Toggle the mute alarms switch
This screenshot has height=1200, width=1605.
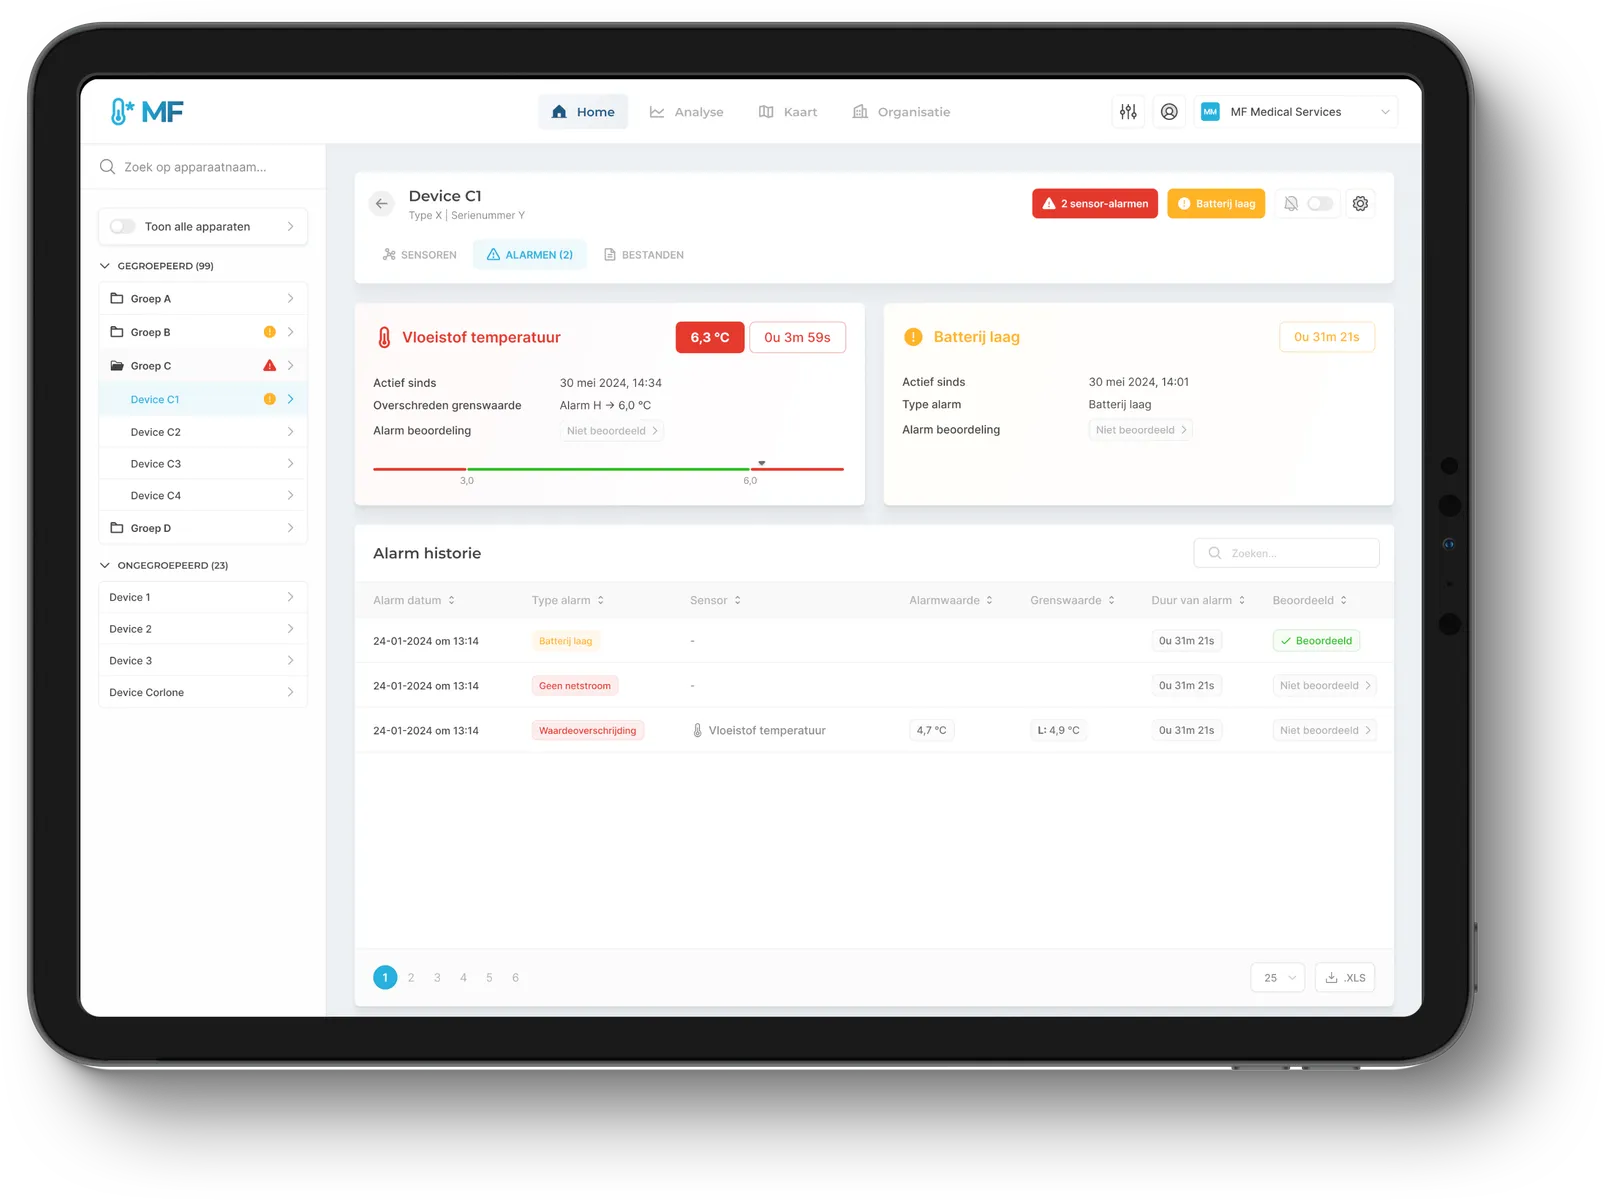(1320, 204)
